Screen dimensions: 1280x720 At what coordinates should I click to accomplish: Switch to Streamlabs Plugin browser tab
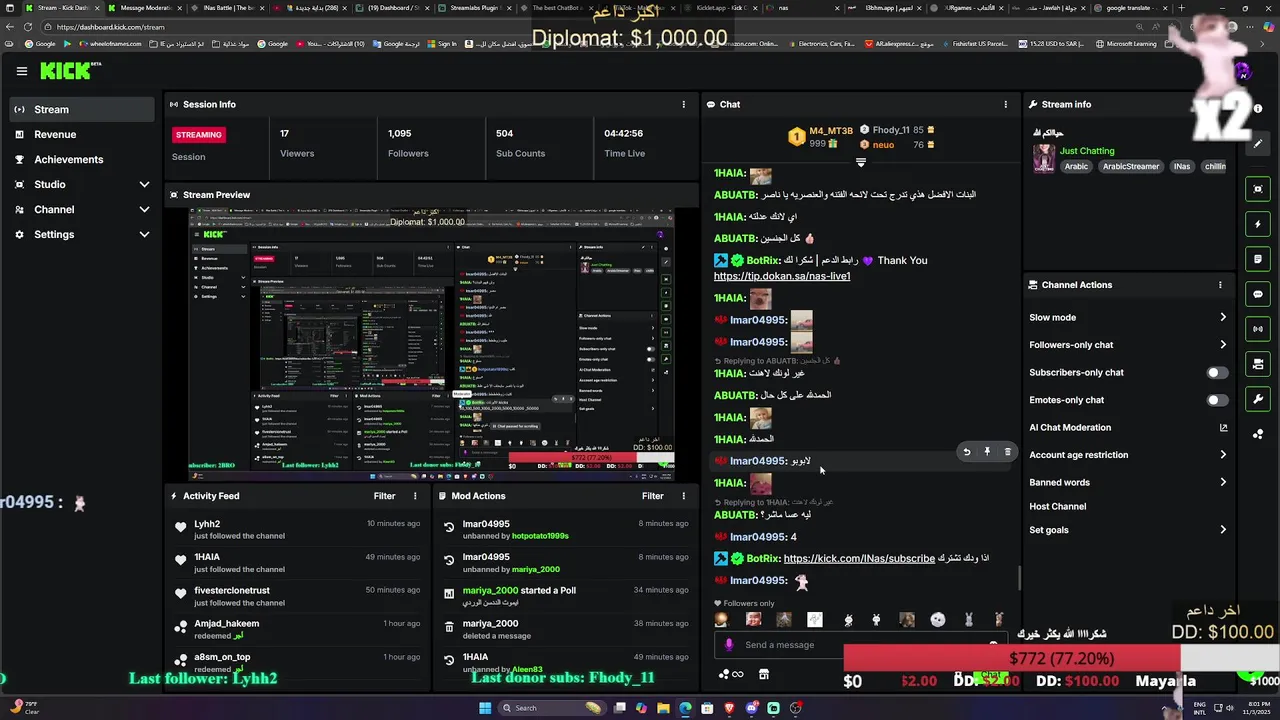pos(475,8)
